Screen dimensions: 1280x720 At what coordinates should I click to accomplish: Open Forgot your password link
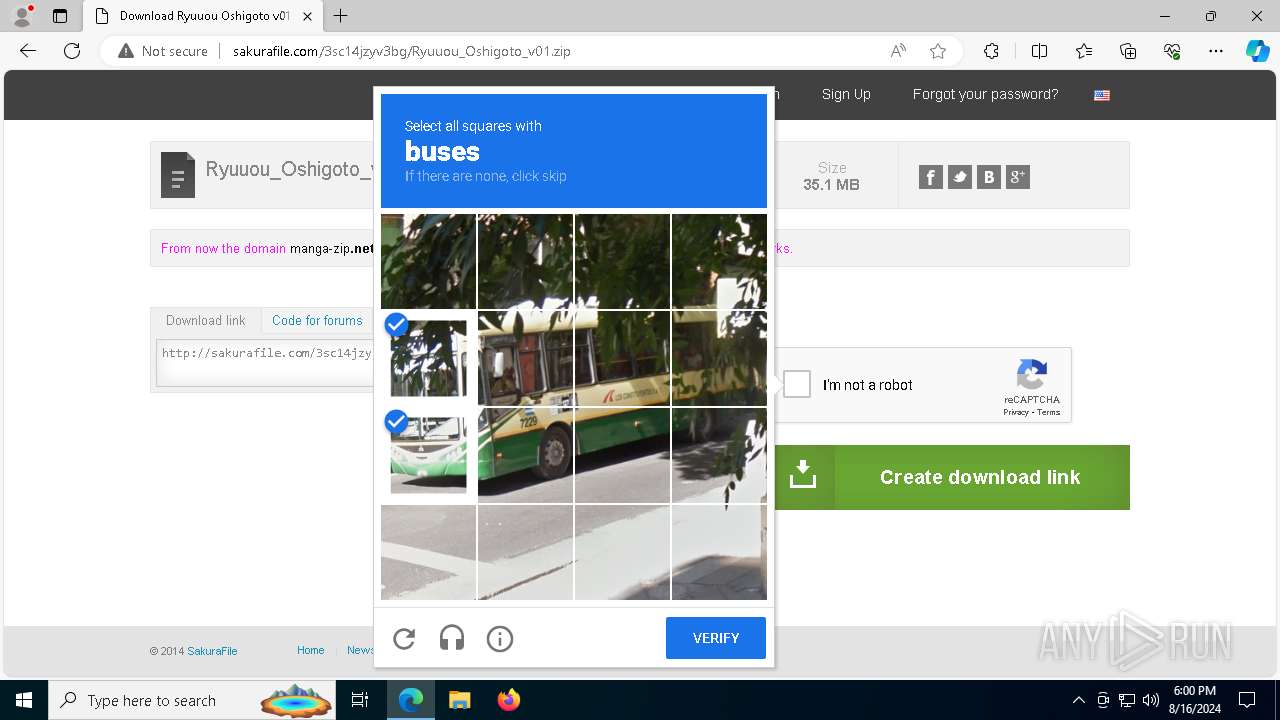985,94
